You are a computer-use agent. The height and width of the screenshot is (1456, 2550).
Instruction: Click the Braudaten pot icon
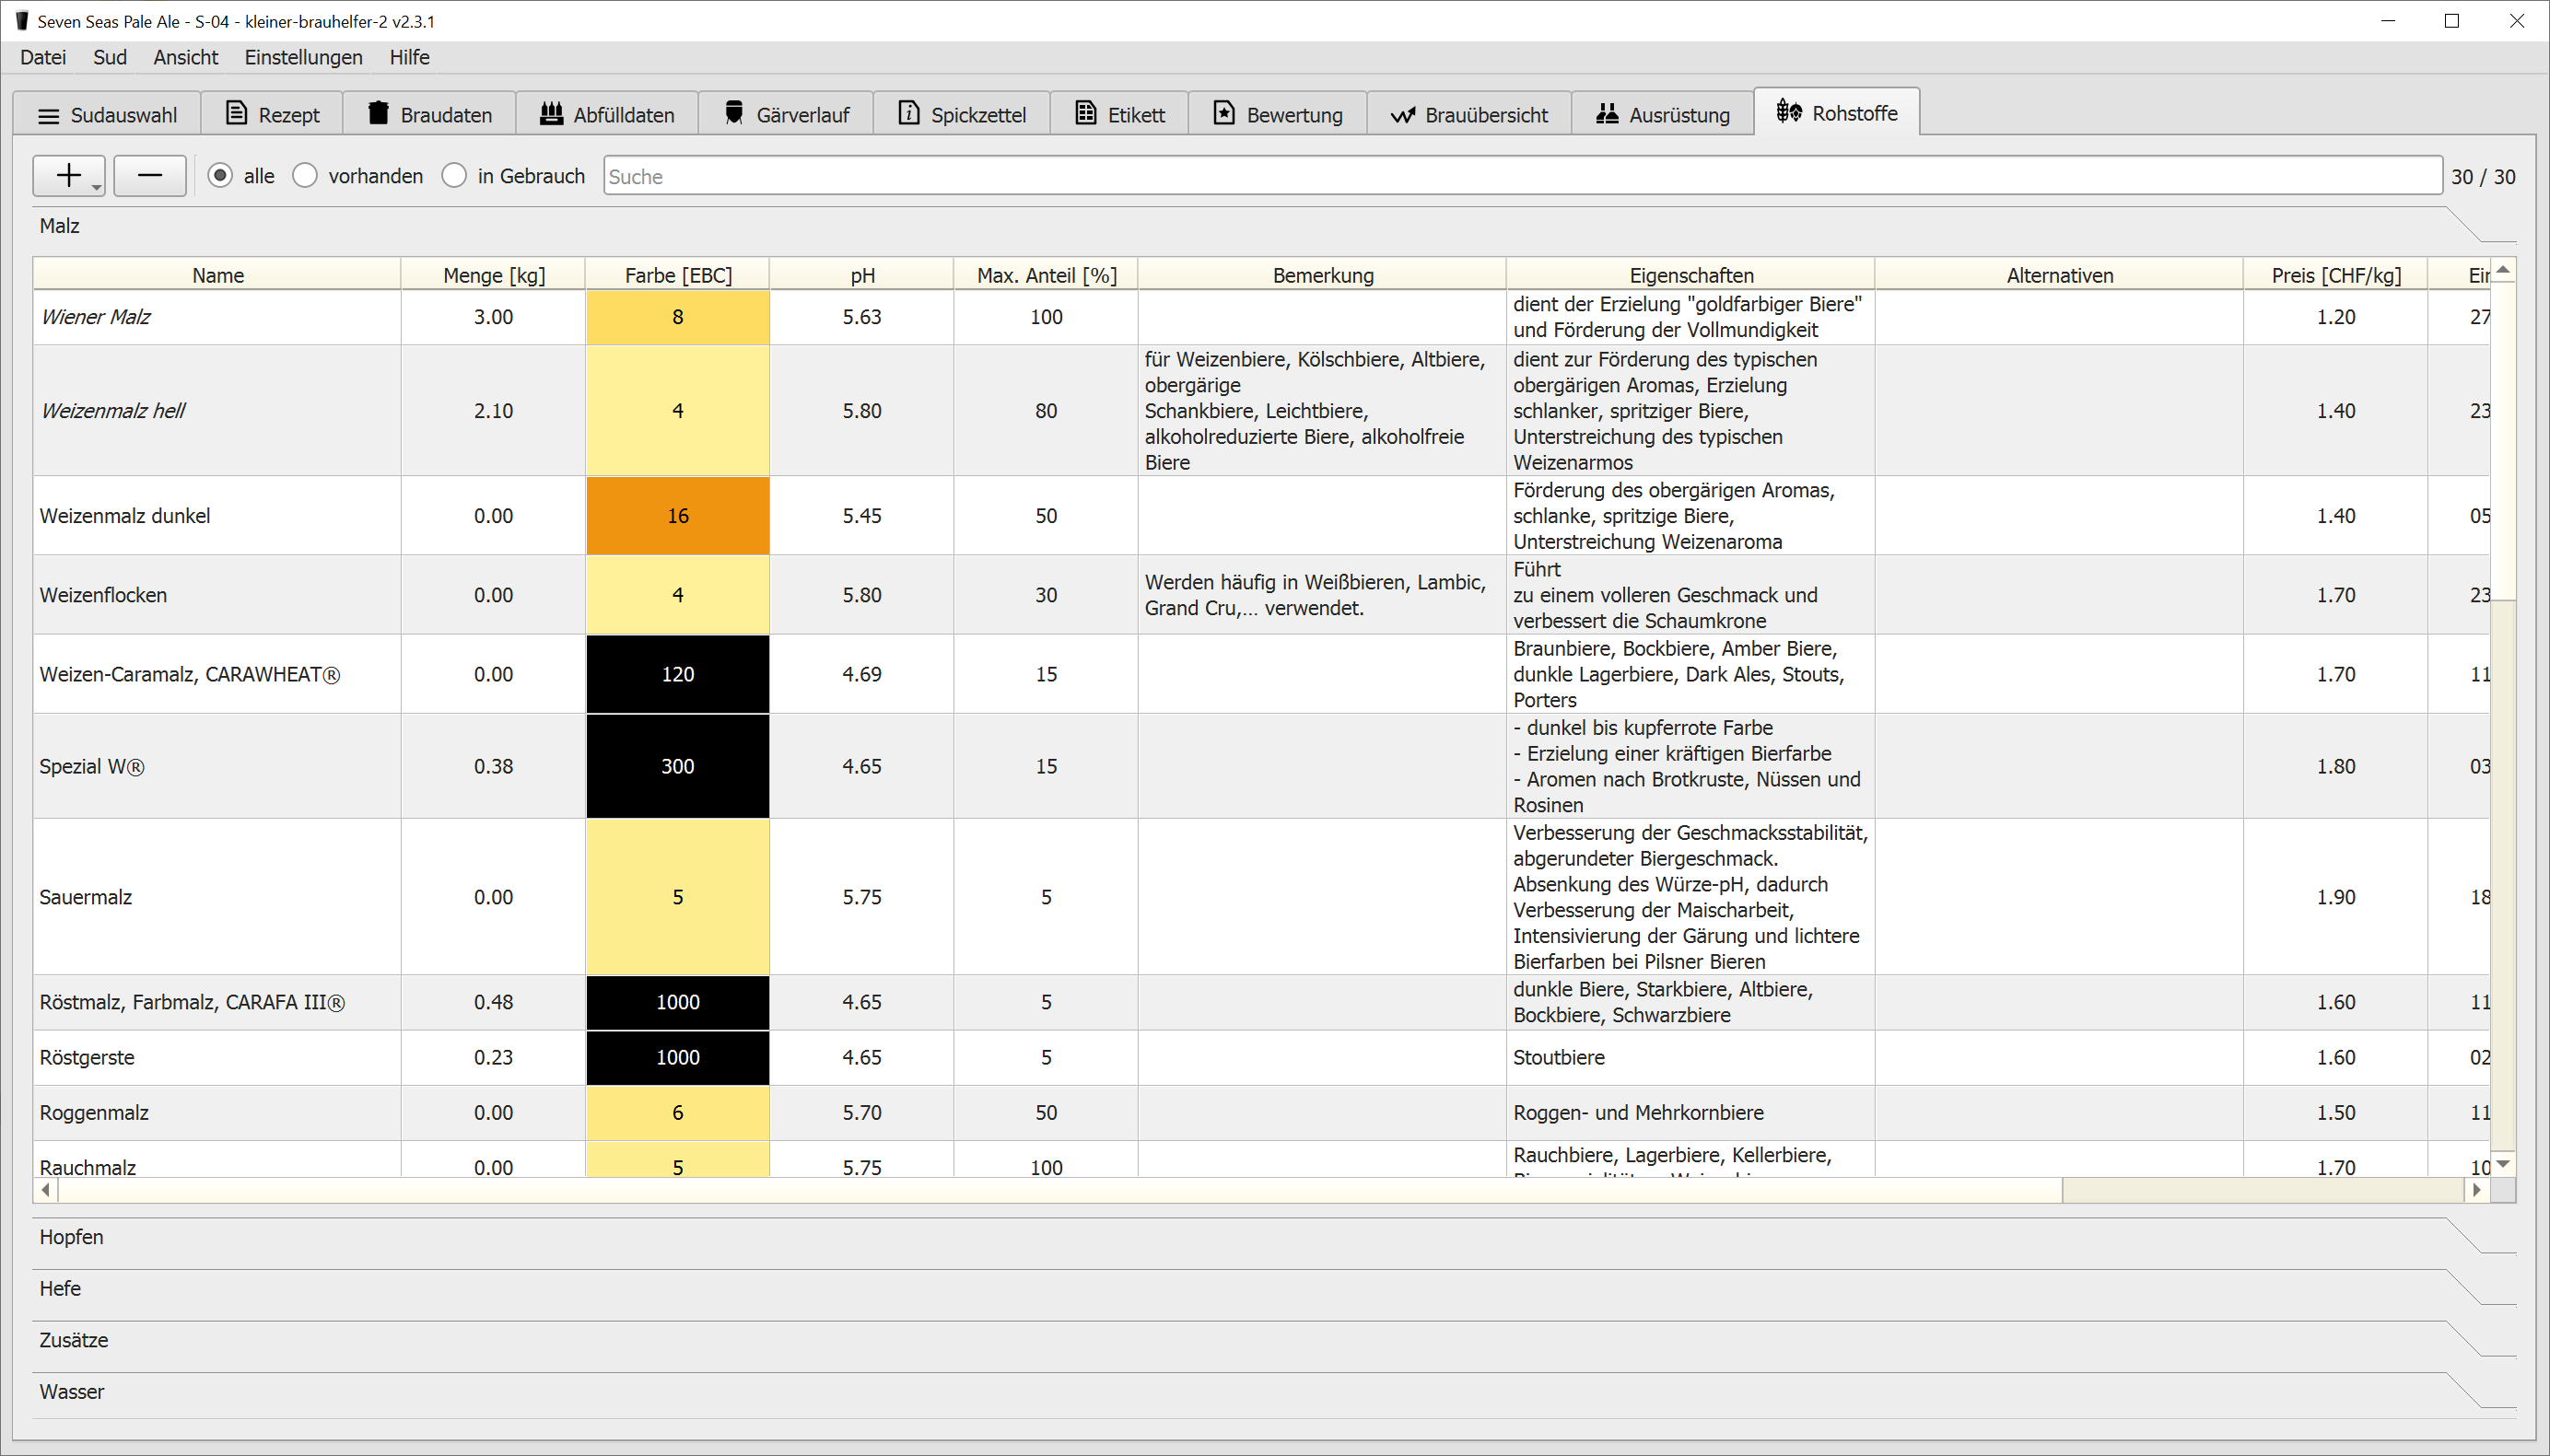point(378,113)
